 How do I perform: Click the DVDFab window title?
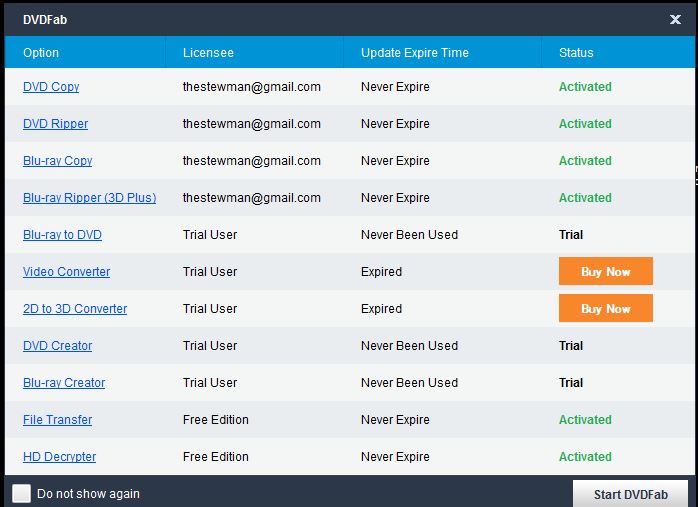pos(45,20)
